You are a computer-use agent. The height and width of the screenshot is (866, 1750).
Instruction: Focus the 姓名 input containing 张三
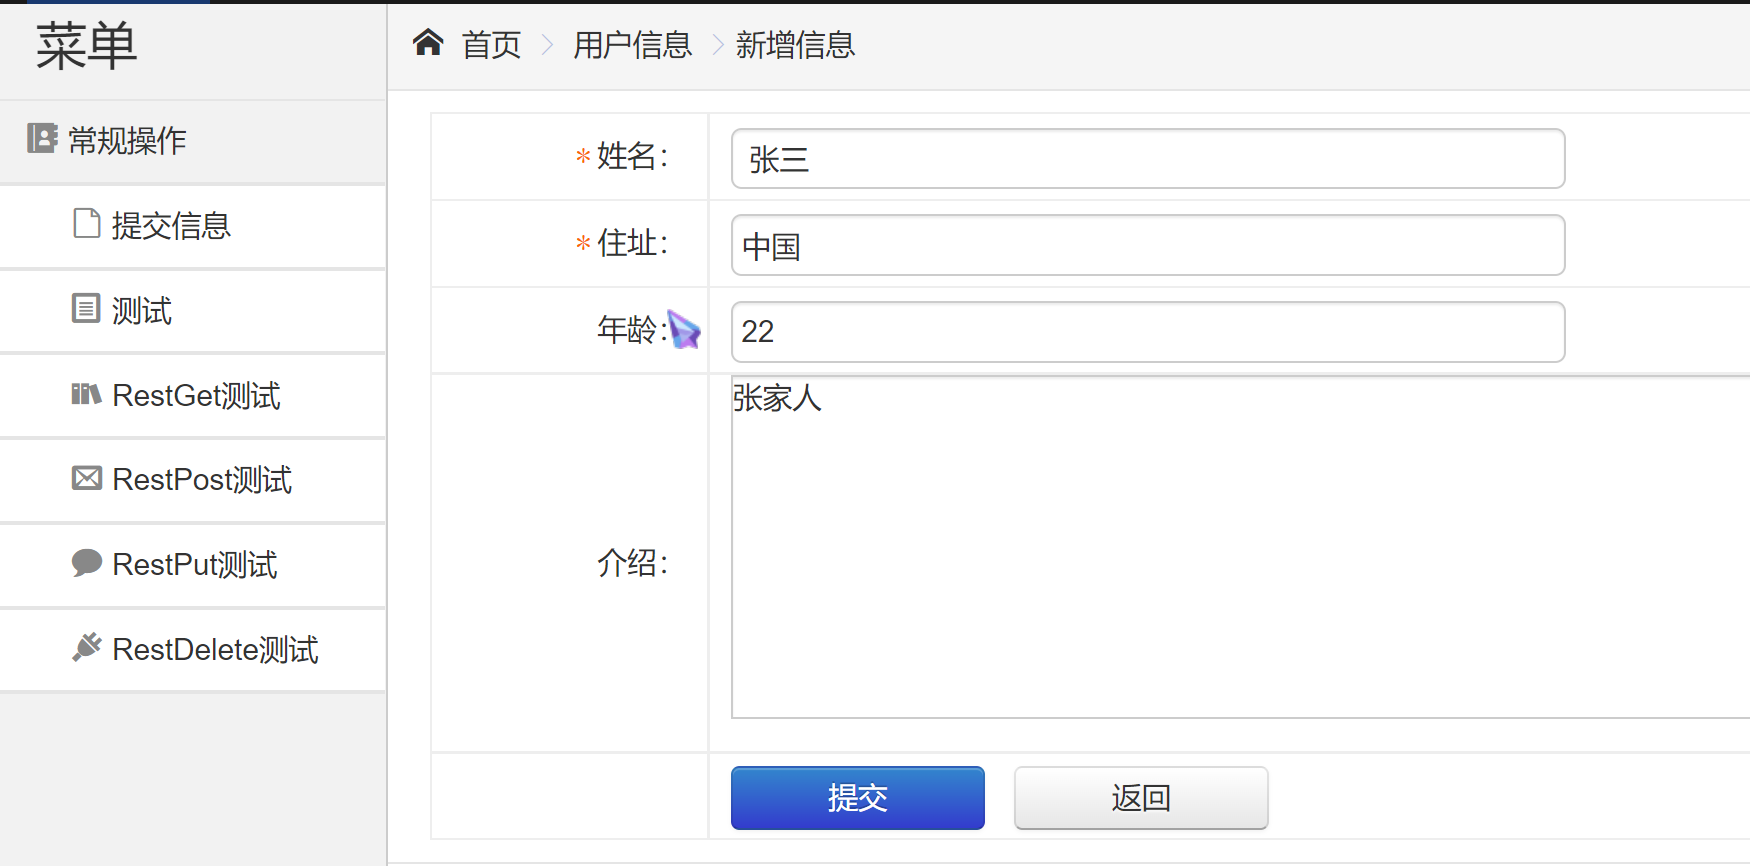pyautogui.click(x=1148, y=158)
